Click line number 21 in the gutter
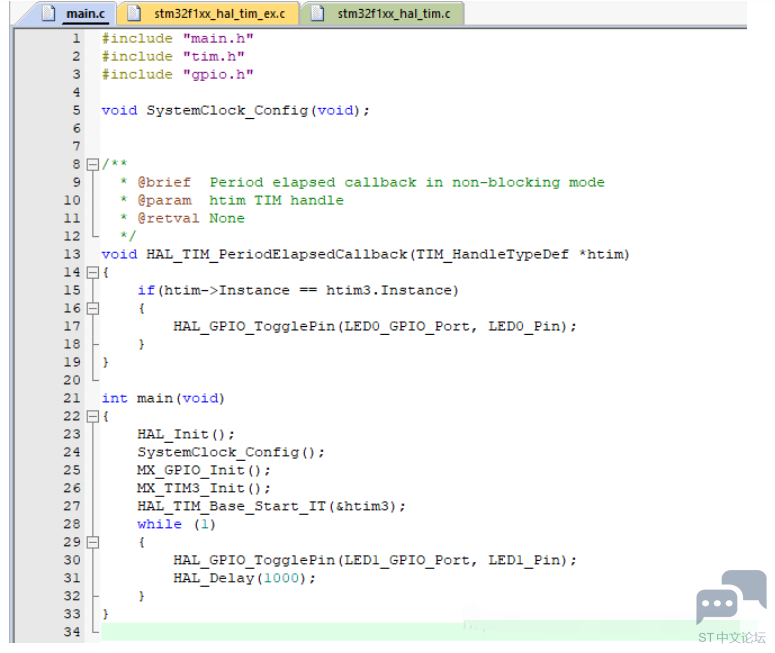Viewport: 775px width, 653px height. click(x=71, y=398)
